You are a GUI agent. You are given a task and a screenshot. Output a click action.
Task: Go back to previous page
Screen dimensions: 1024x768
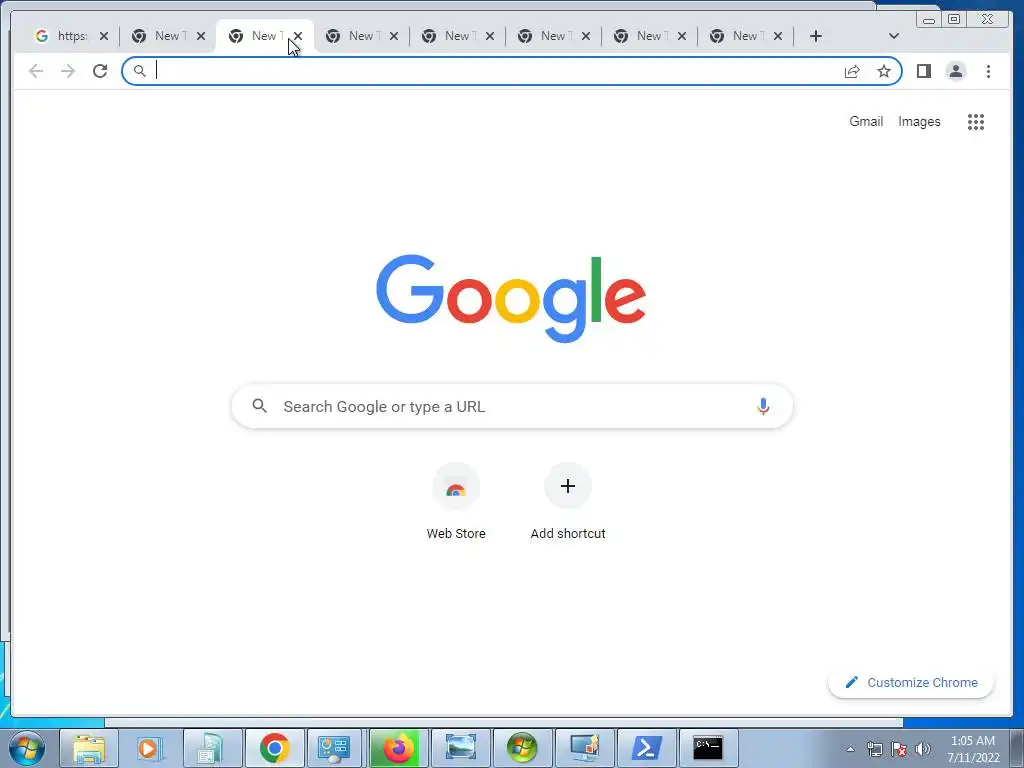tap(36, 71)
